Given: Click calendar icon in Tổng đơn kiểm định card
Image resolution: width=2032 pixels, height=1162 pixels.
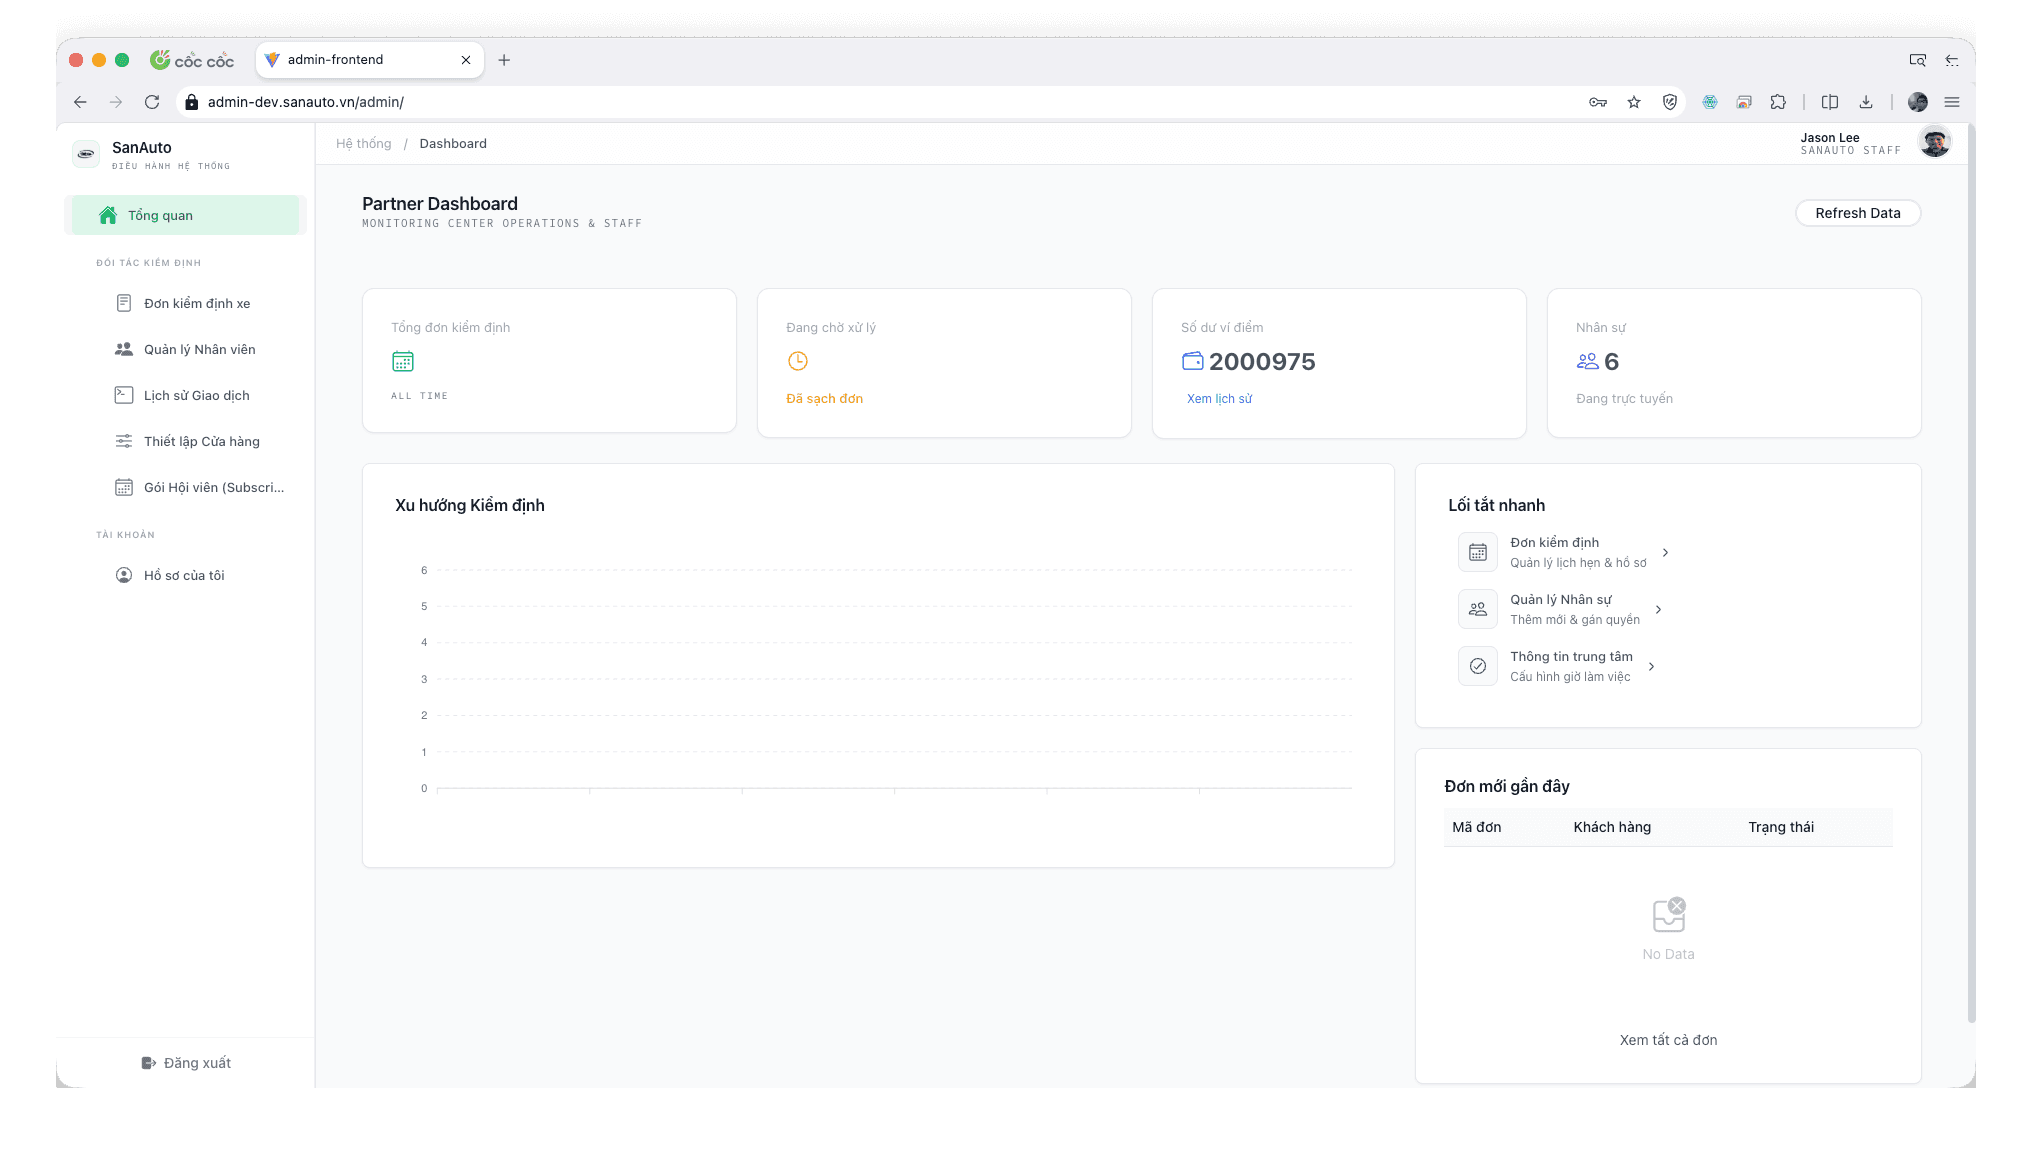Looking at the screenshot, I should [403, 361].
